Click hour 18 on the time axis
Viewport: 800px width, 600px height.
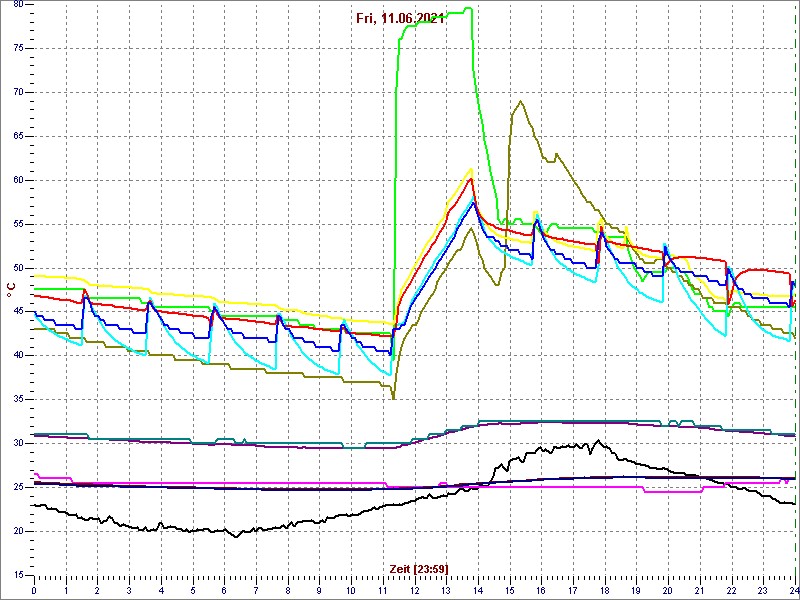point(605,590)
